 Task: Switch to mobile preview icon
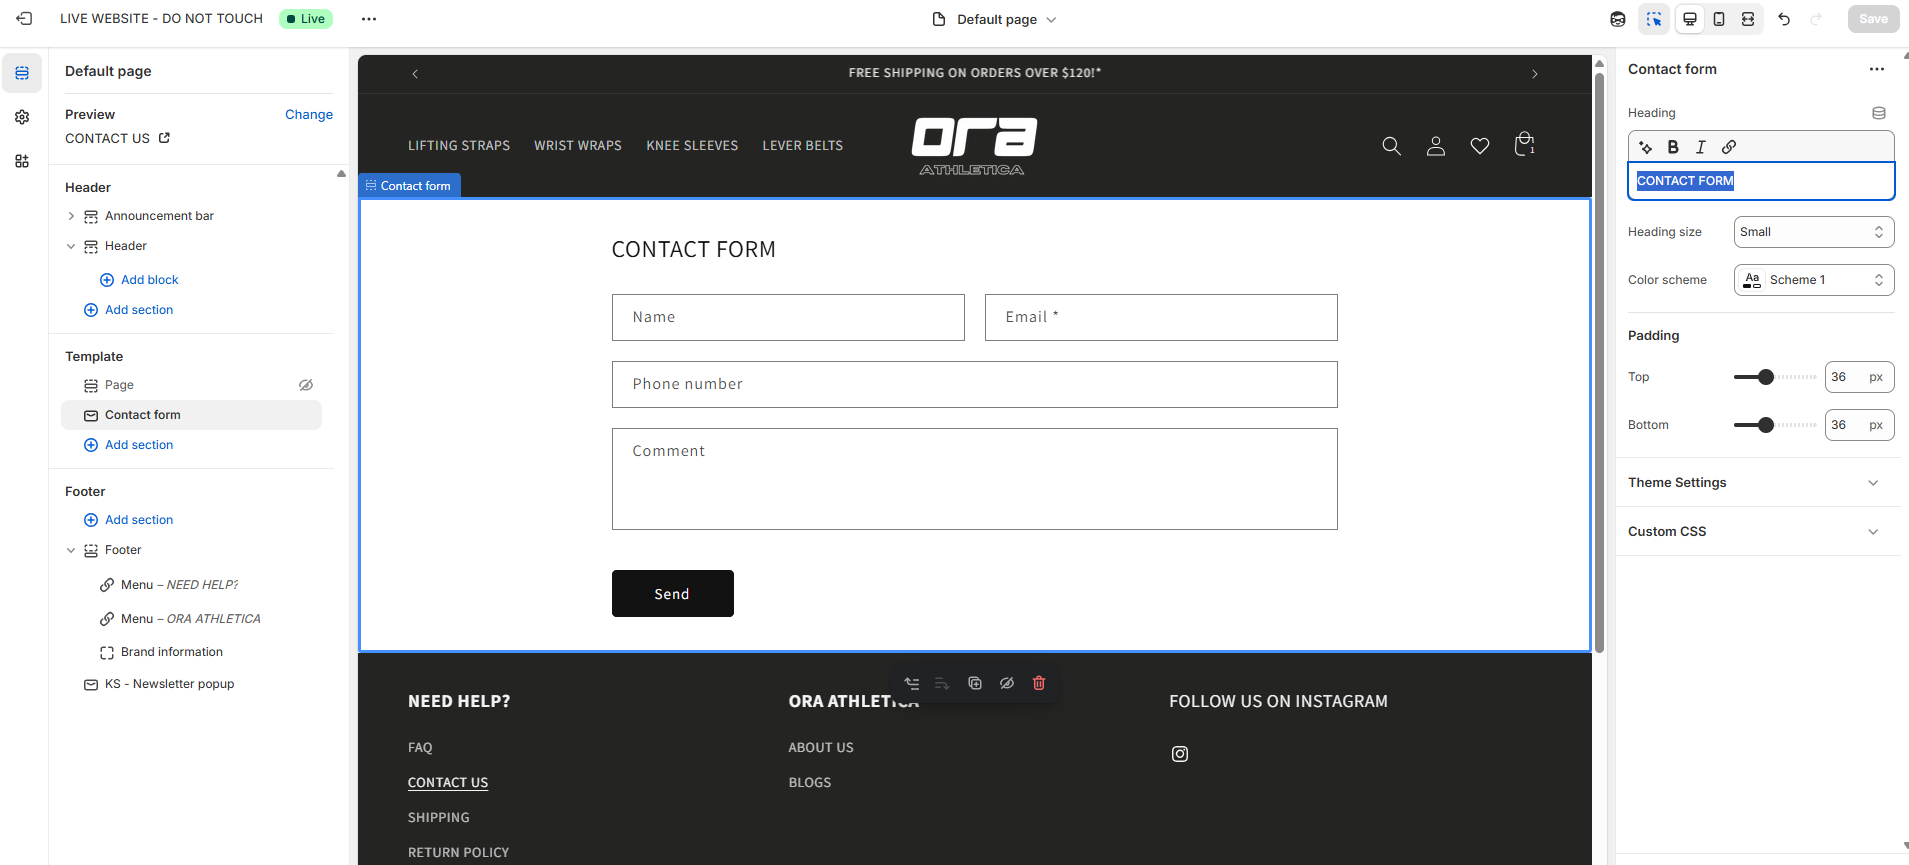point(1719,19)
